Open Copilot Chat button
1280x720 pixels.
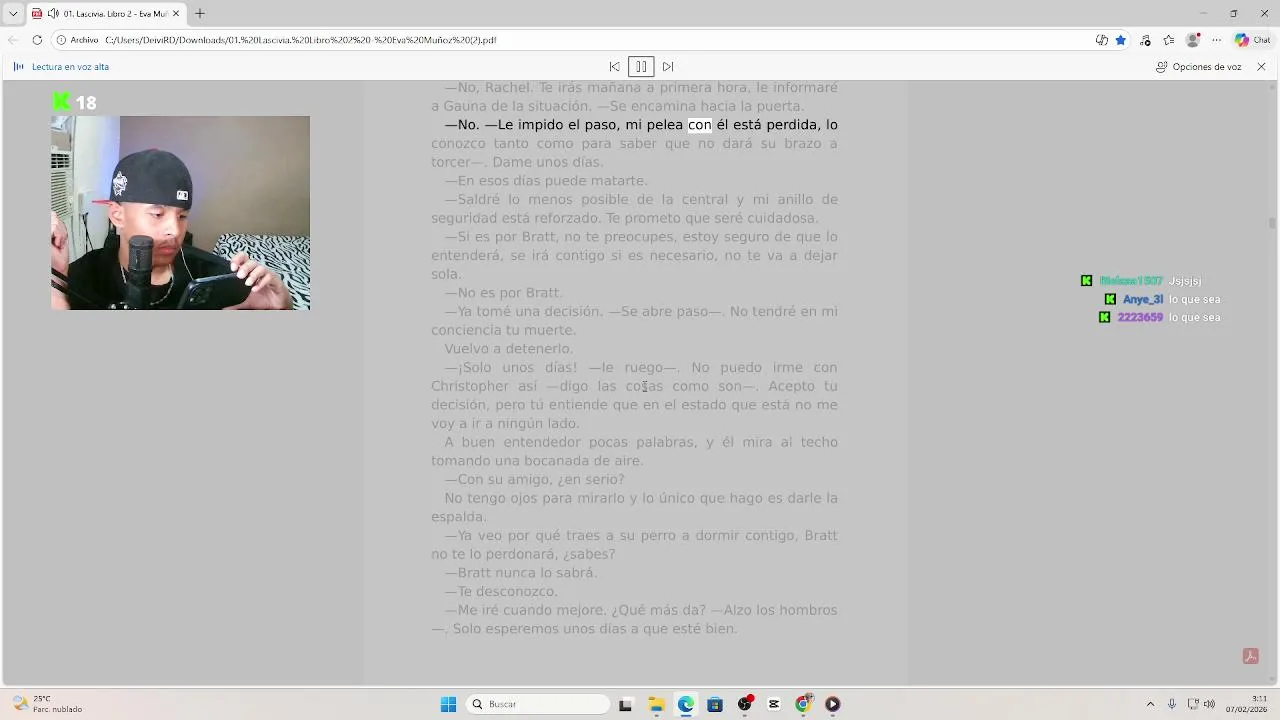click(1252, 40)
